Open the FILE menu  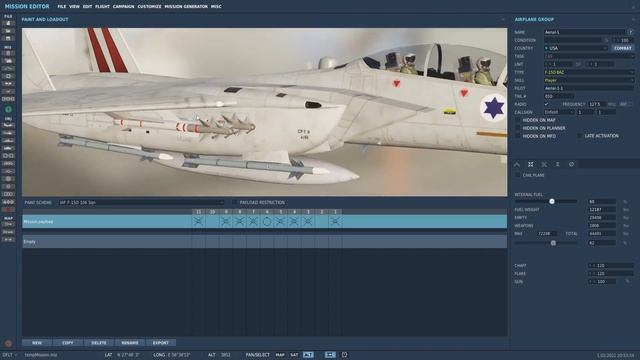62,7
